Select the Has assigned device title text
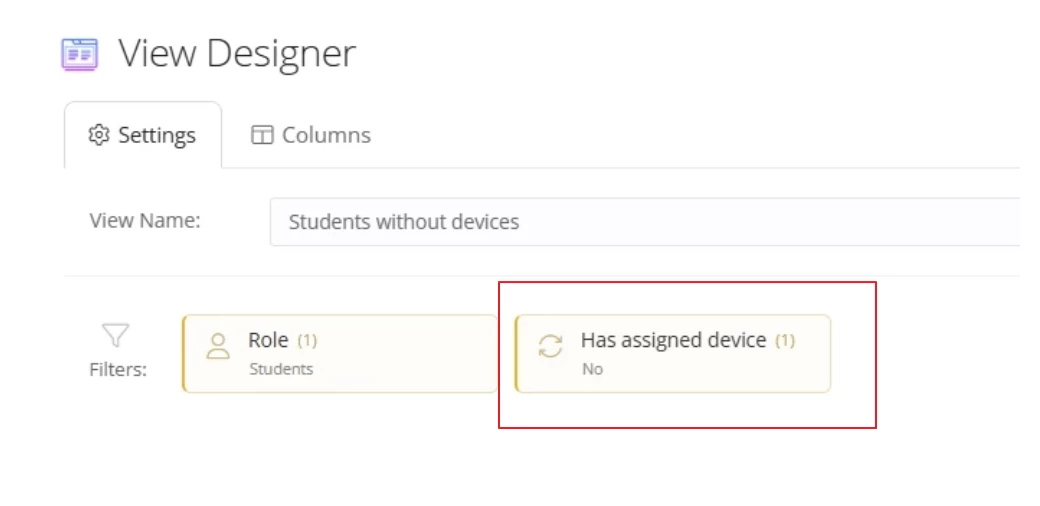The width and height of the screenshot is (1040, 506). pos(674,340)
